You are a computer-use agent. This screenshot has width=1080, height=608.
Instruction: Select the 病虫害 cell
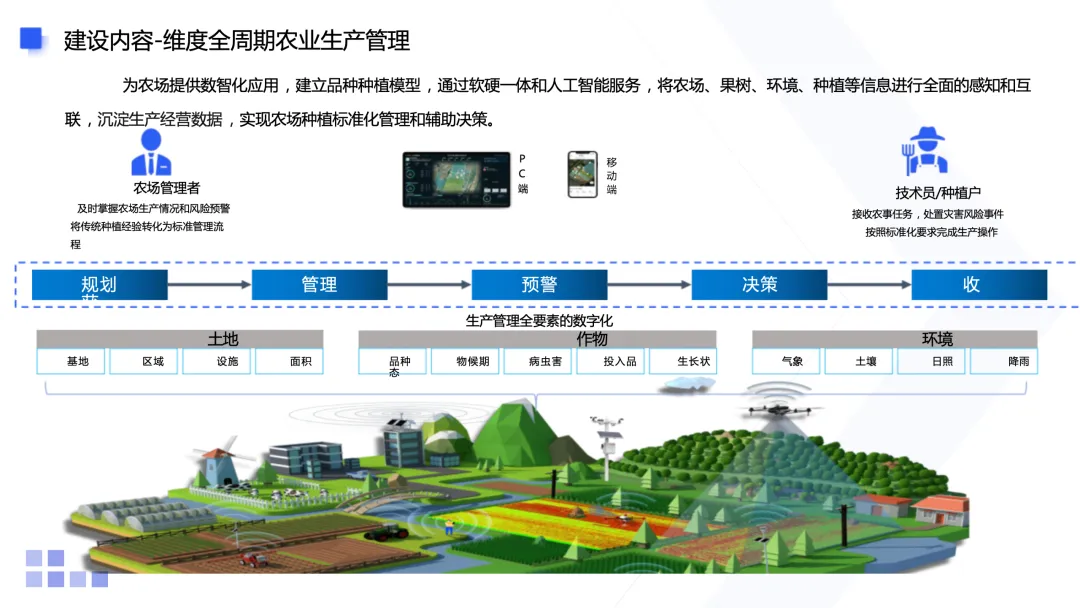coord(538,361)
